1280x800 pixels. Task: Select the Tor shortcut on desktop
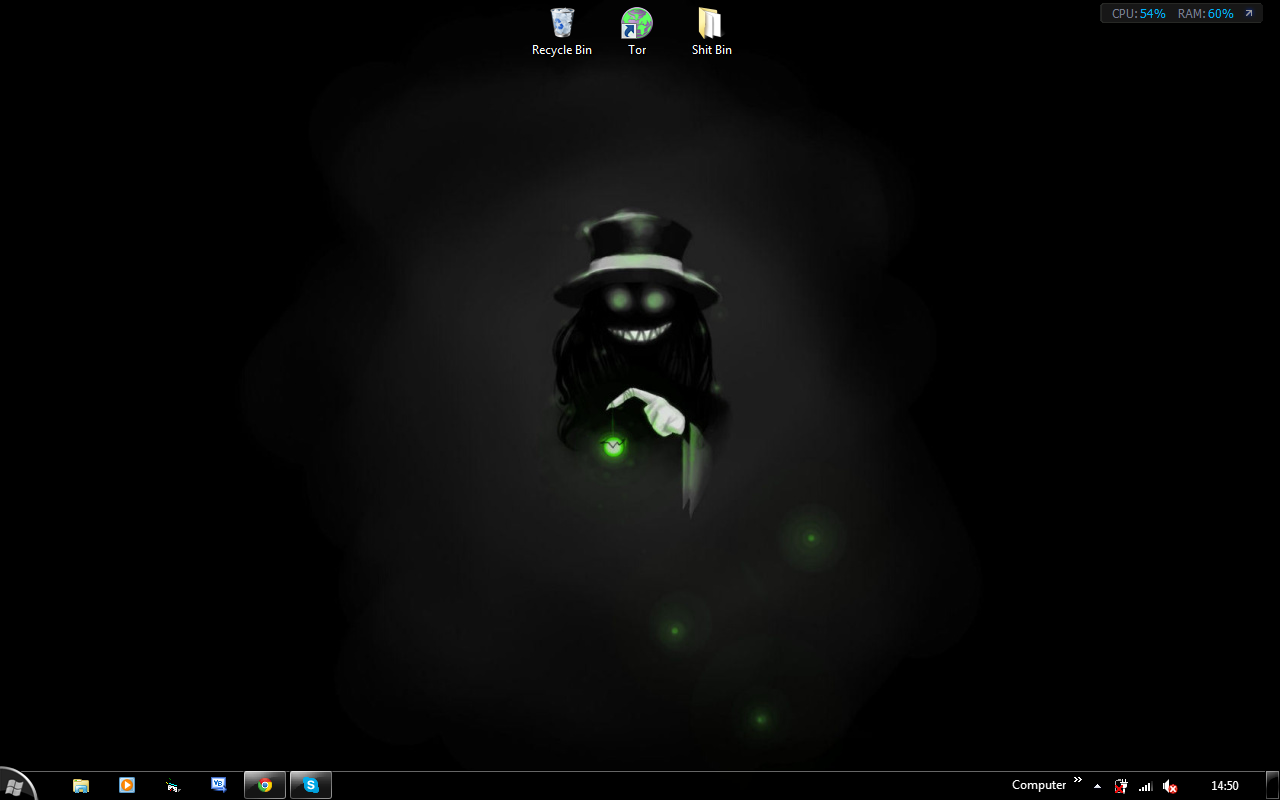[x=637, y=32]
